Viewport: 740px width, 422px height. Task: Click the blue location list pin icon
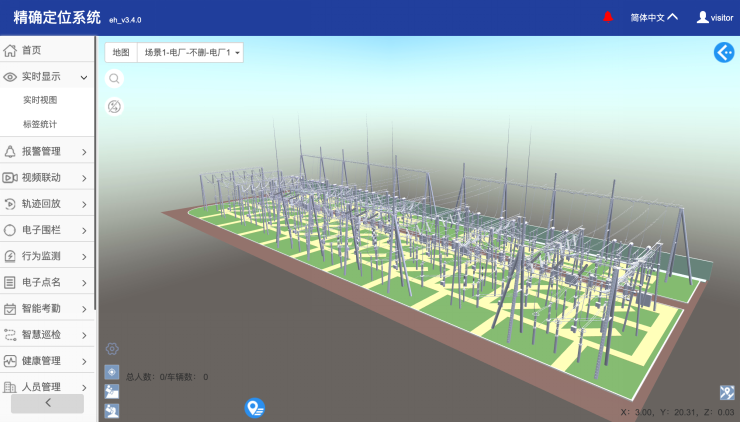pos(255,407)
